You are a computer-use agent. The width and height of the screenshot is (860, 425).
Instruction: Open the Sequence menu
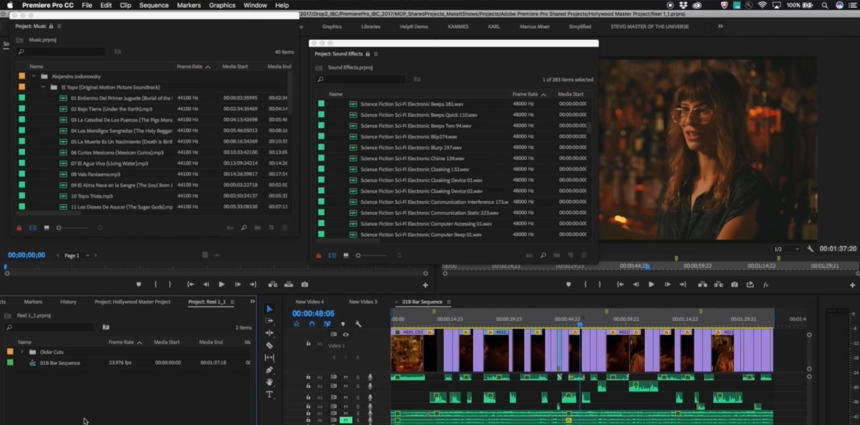[154, 5]
